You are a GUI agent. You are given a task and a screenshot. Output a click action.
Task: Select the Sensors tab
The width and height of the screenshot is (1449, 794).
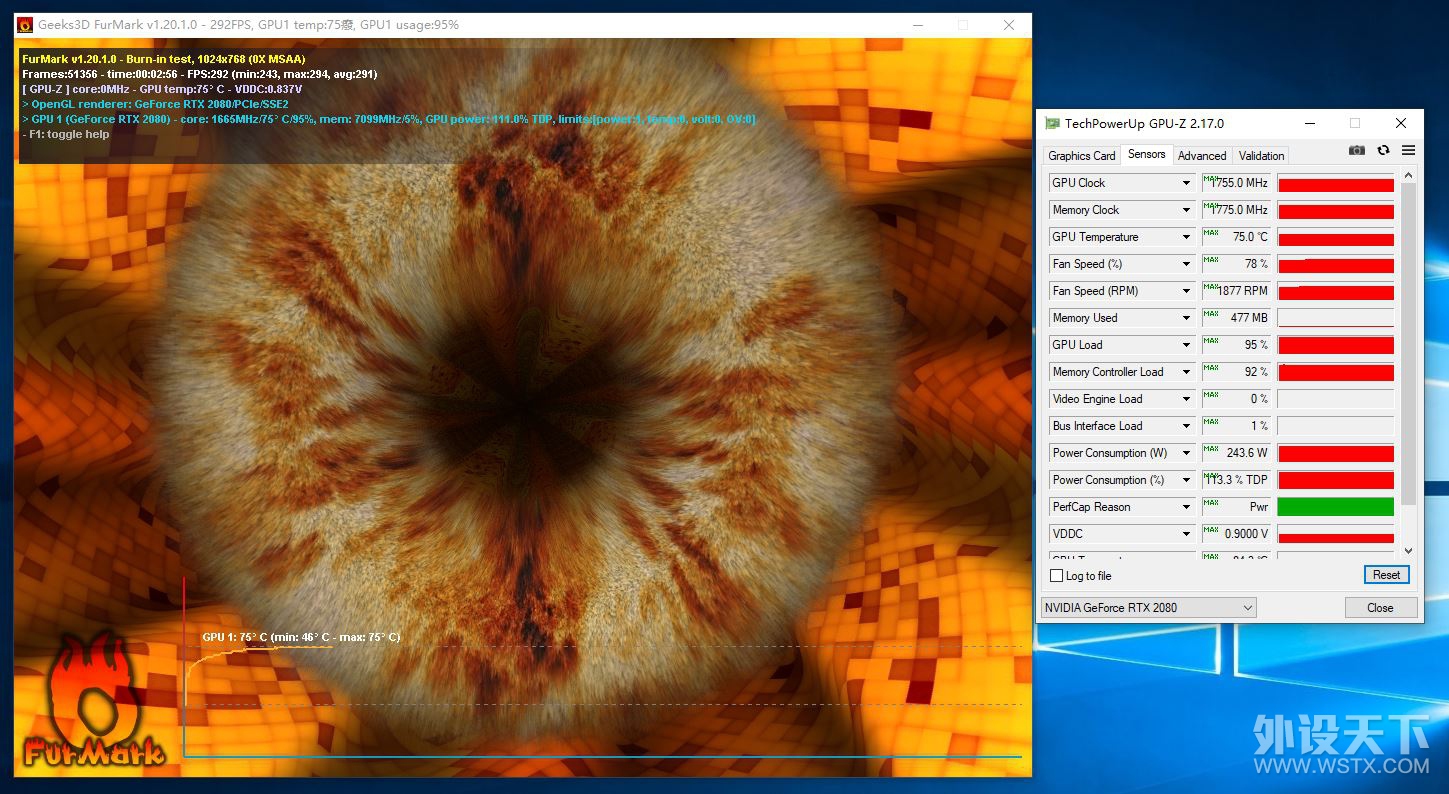(x=1146, y=154)
